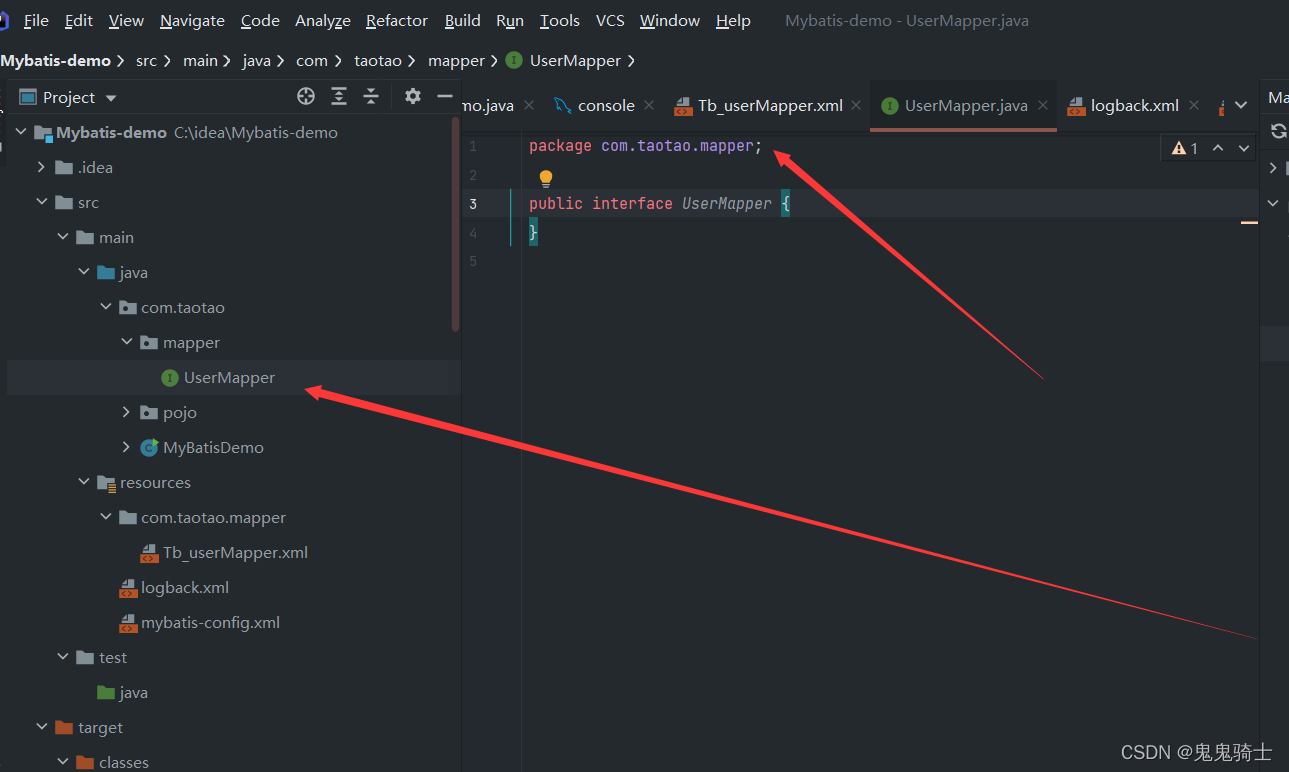Open the Project view dropdown
The height and width of the screenshot is (772, 1289).
(x=111, y=98)
